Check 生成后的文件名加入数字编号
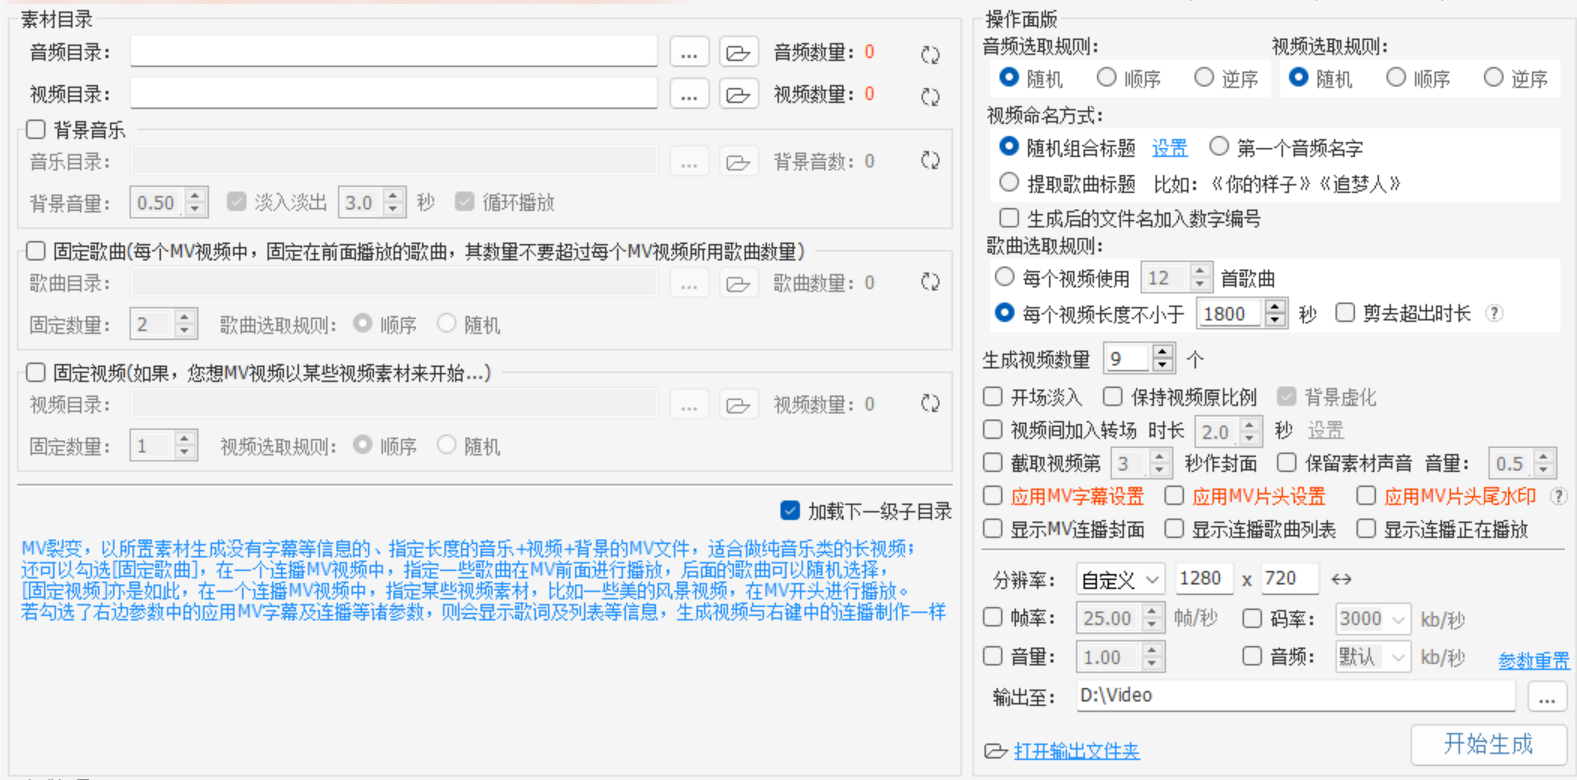The height and width of the screenshot is (780, 1577). [x=1010, y=218]
